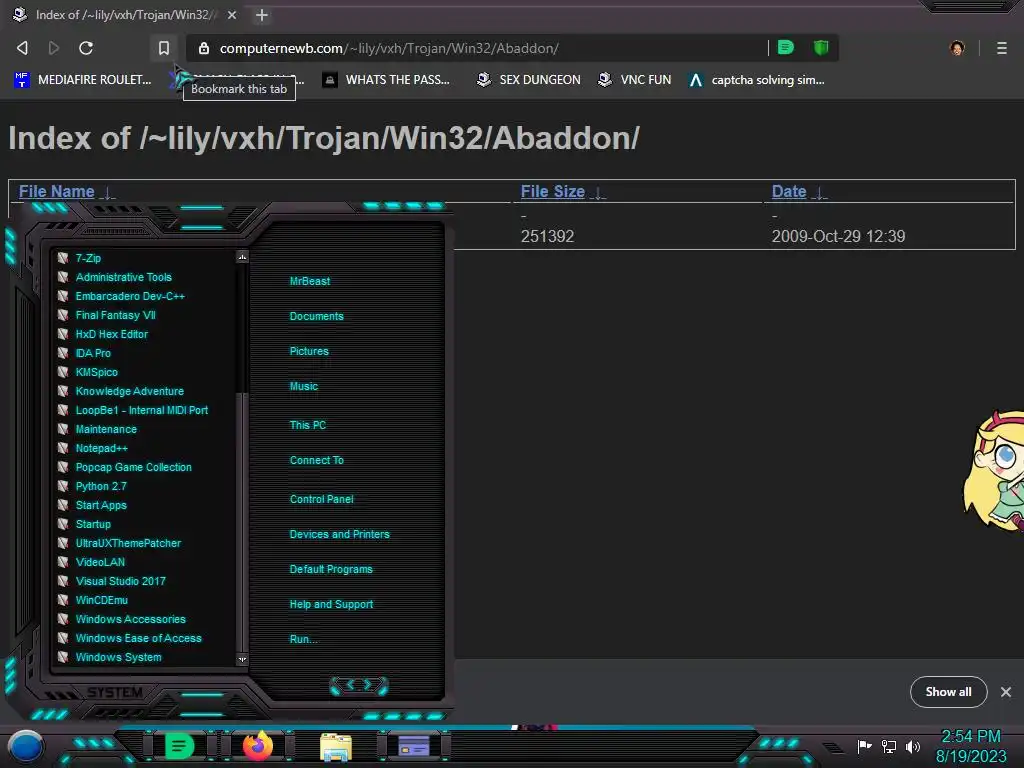This screenshot has width=1024, height=768.
Task: Open the browser hamburger menu
Action: pyautogui.click(x=1002, y=48)
